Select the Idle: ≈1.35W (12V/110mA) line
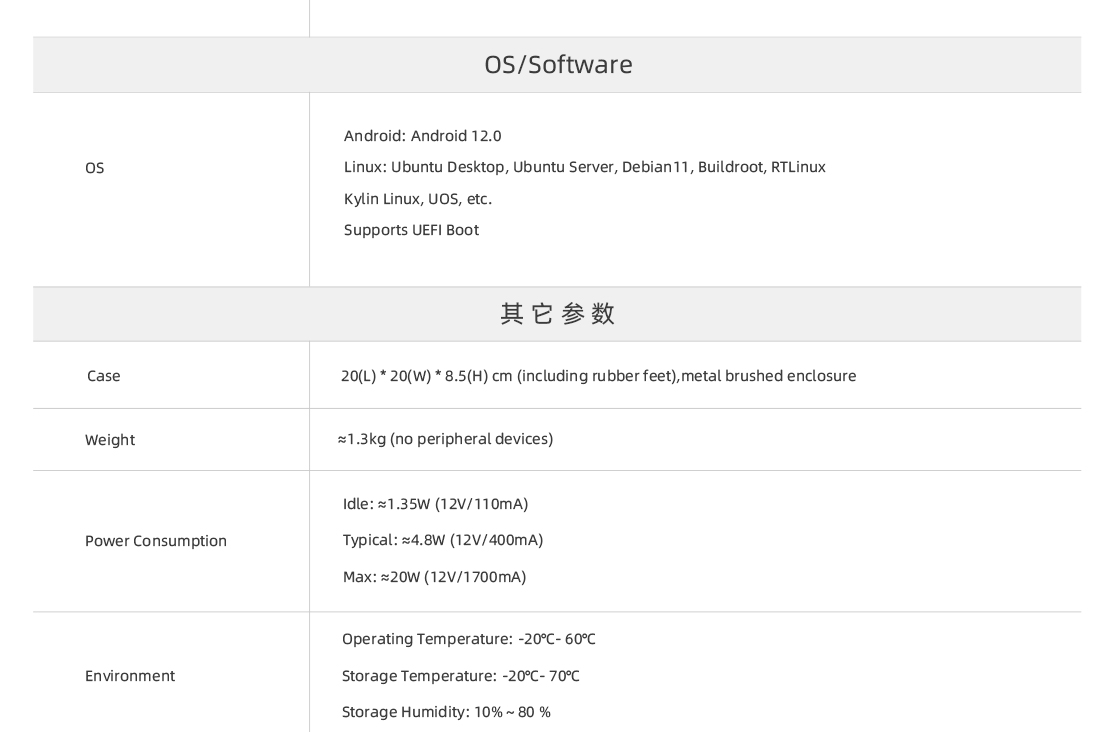 436,504
